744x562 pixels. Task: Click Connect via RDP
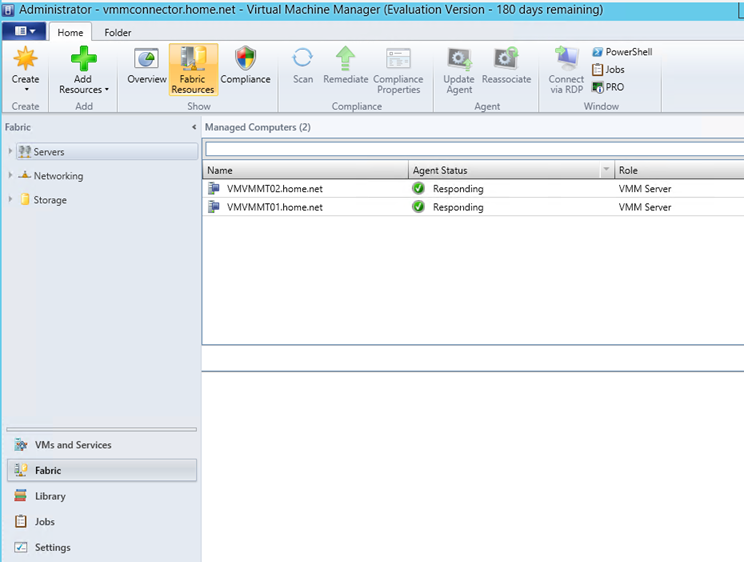(x=566, y=70)
